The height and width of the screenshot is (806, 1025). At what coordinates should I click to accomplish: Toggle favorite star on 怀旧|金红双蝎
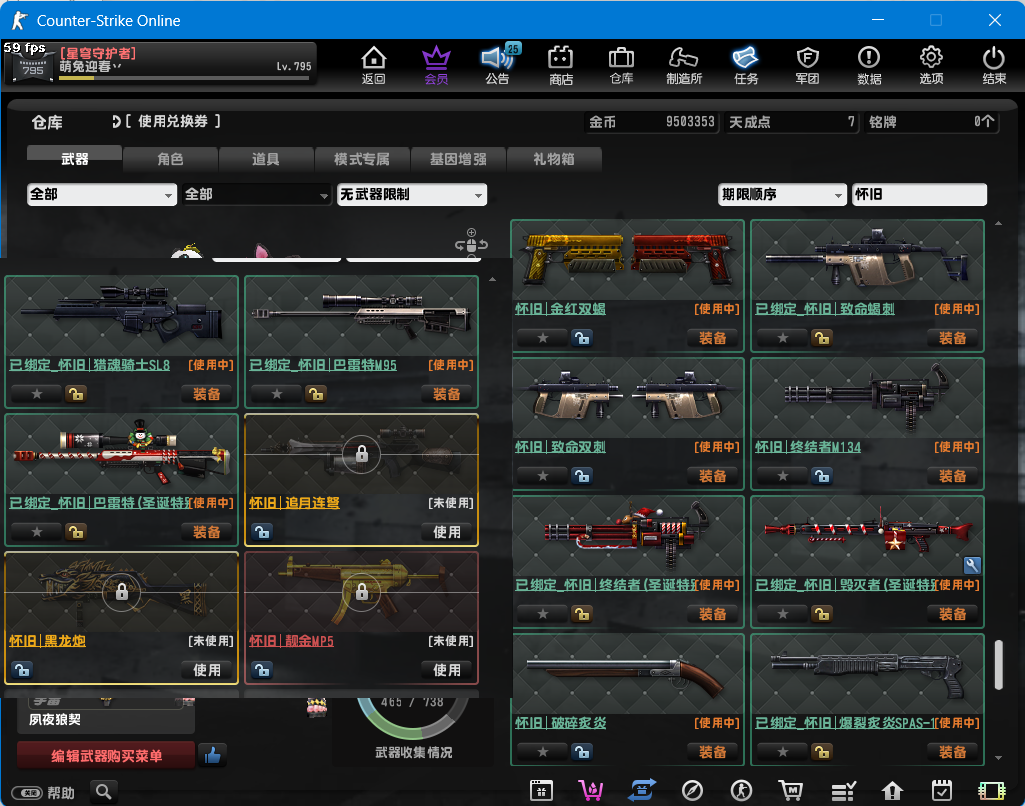(543, 338)
